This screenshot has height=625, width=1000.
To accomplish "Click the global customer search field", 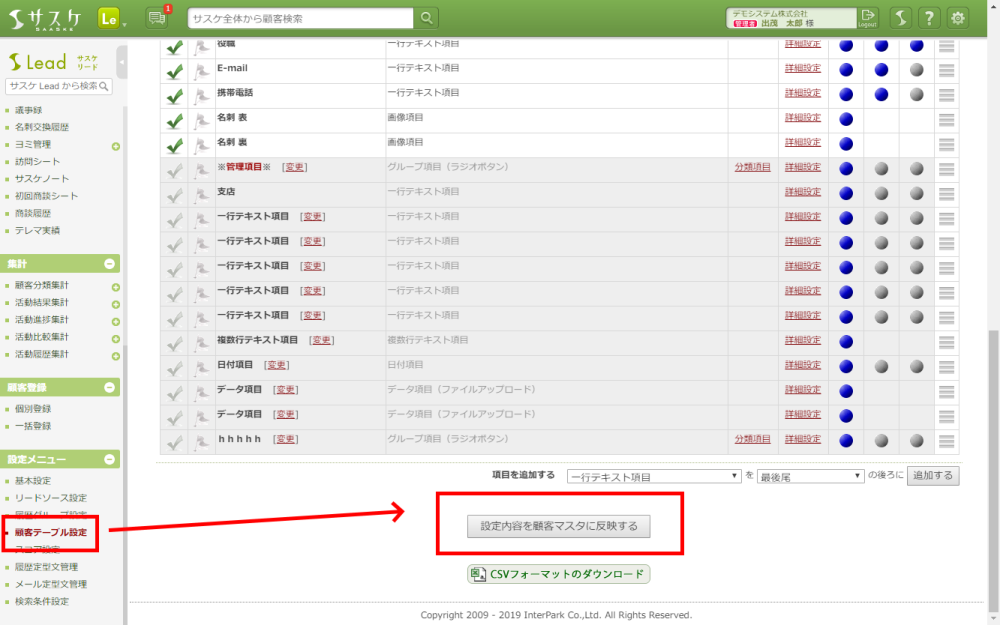I will pyautogui.click(x=300, y=18).
